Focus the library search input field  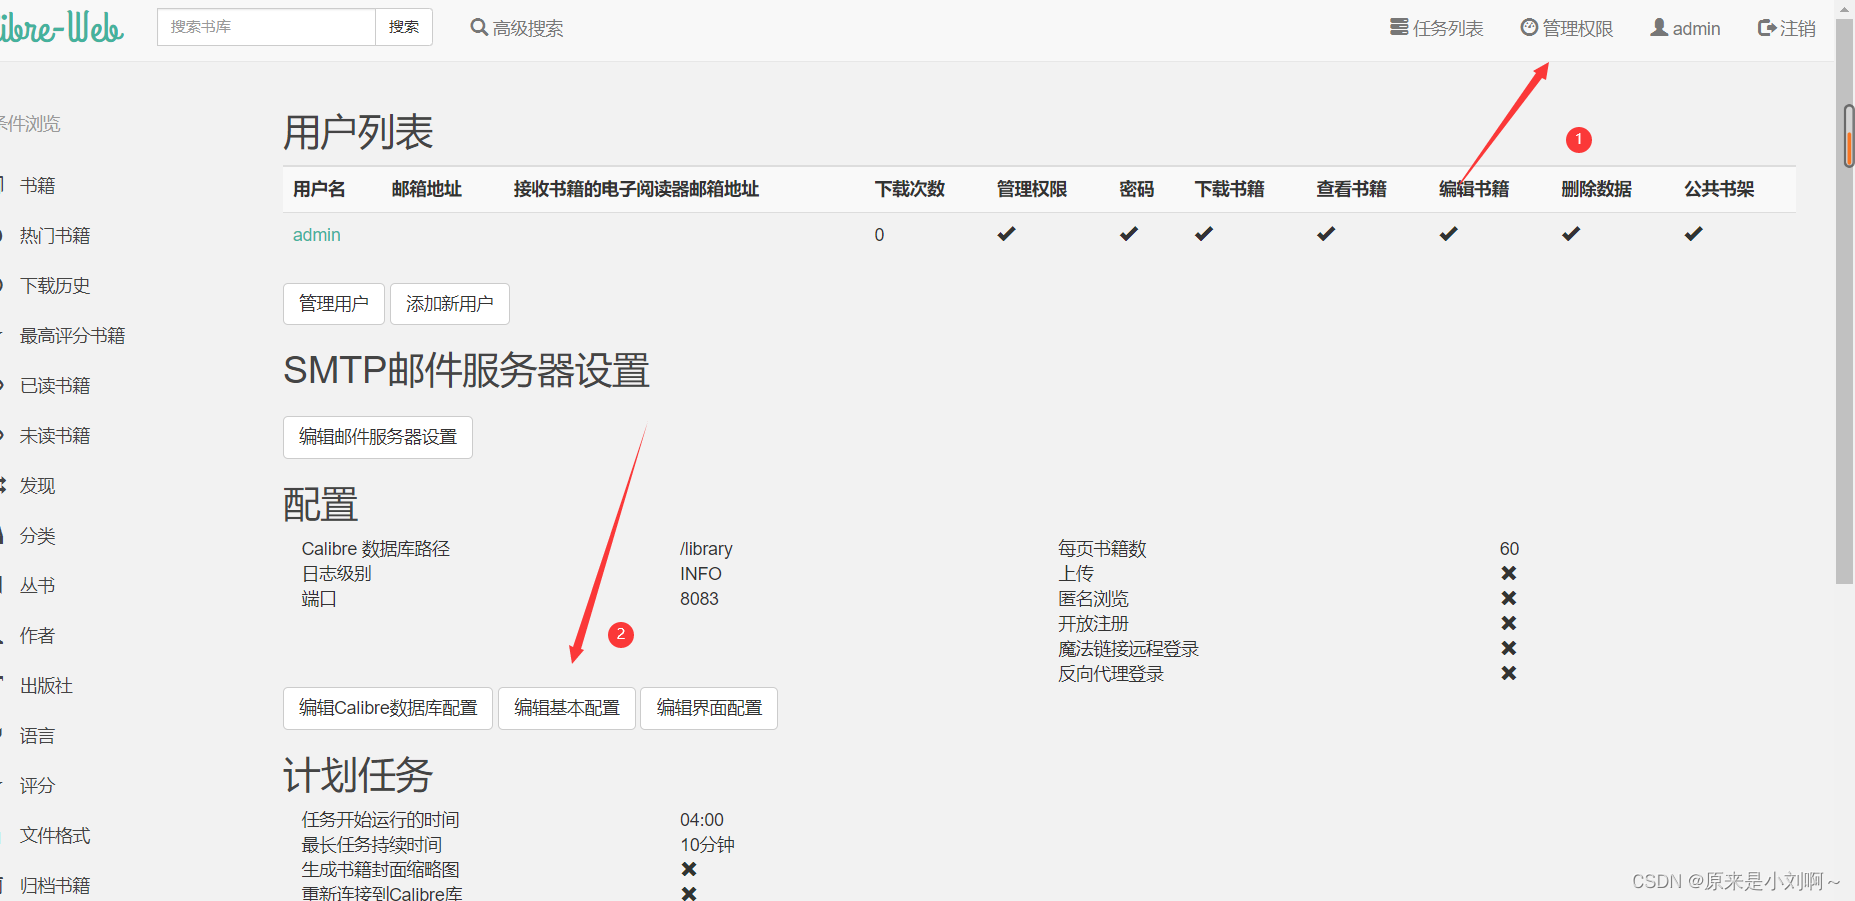point(266,27)
